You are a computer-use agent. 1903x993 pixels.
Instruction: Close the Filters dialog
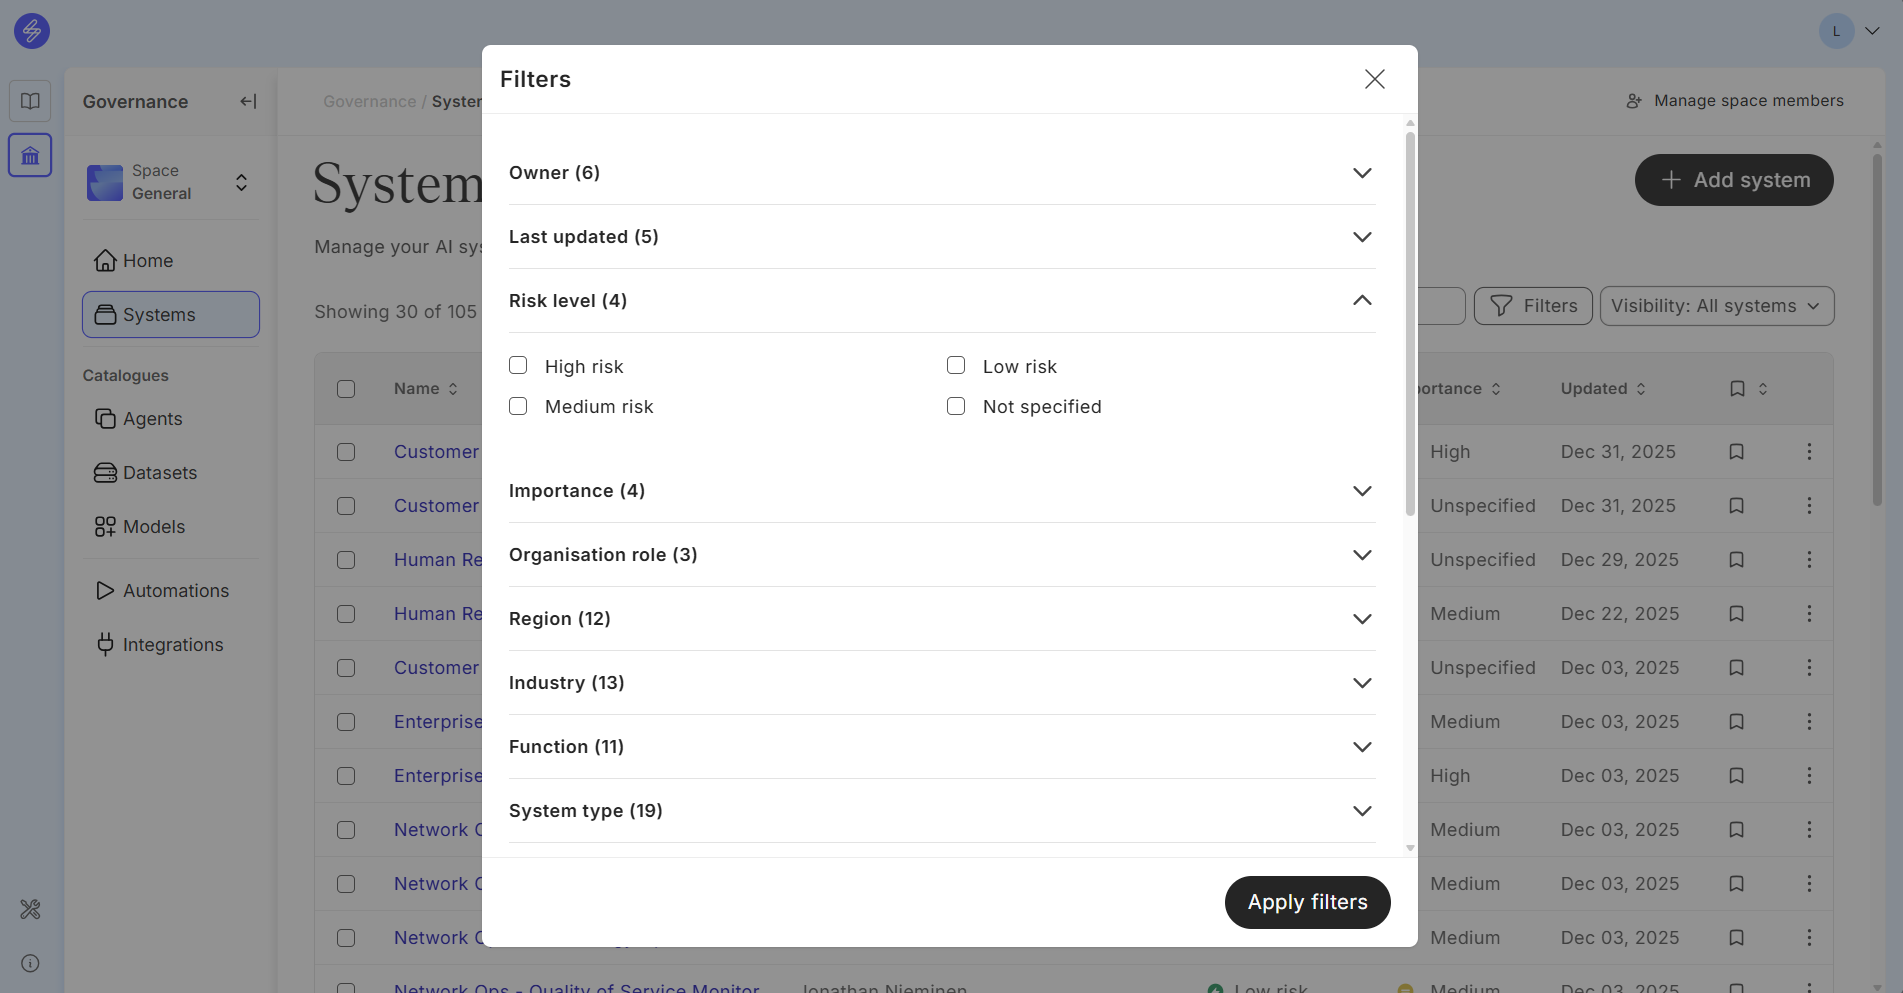tap(1374, 79)
